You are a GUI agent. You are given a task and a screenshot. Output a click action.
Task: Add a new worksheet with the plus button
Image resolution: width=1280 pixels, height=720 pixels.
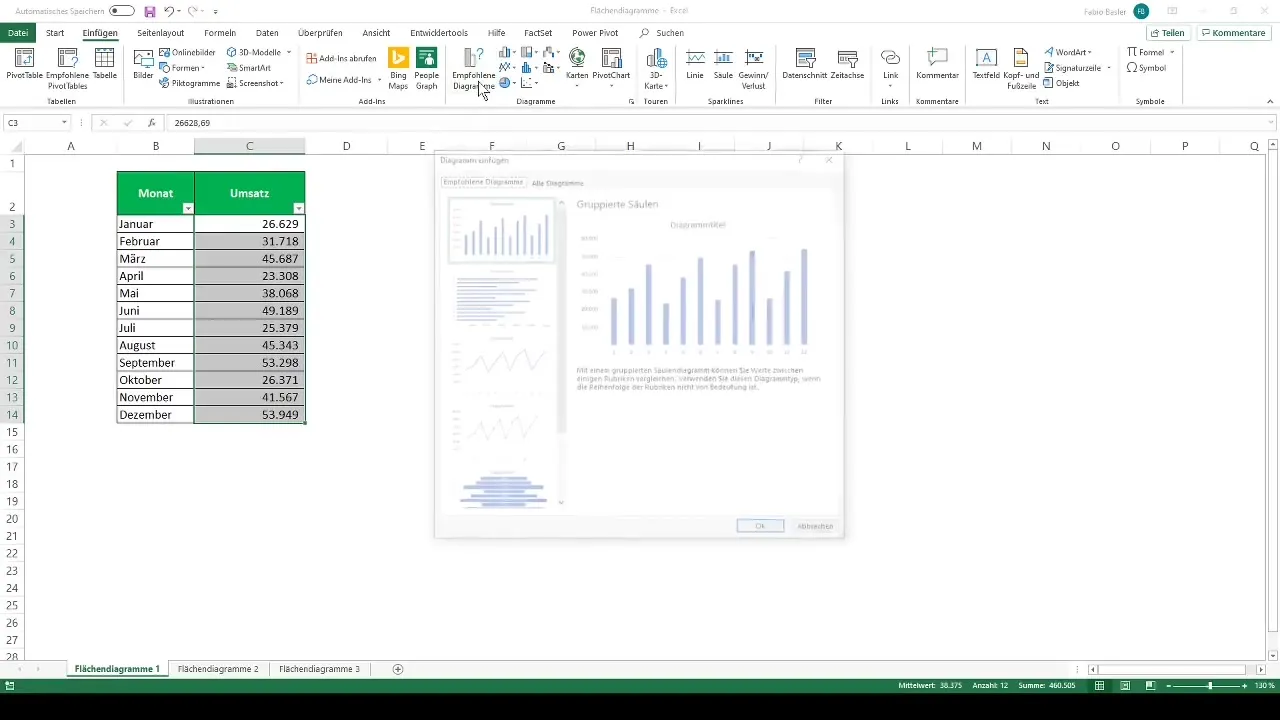point(398,668)
